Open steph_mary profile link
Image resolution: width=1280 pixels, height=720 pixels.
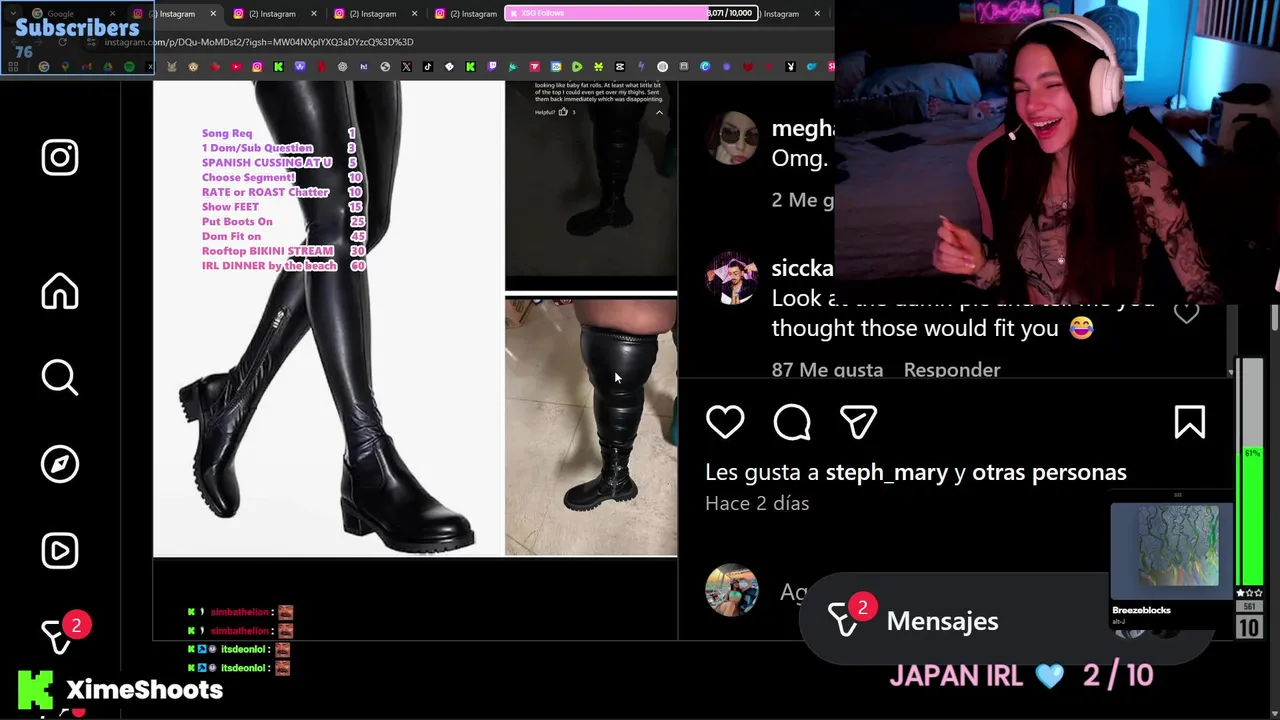click(887, 472)
